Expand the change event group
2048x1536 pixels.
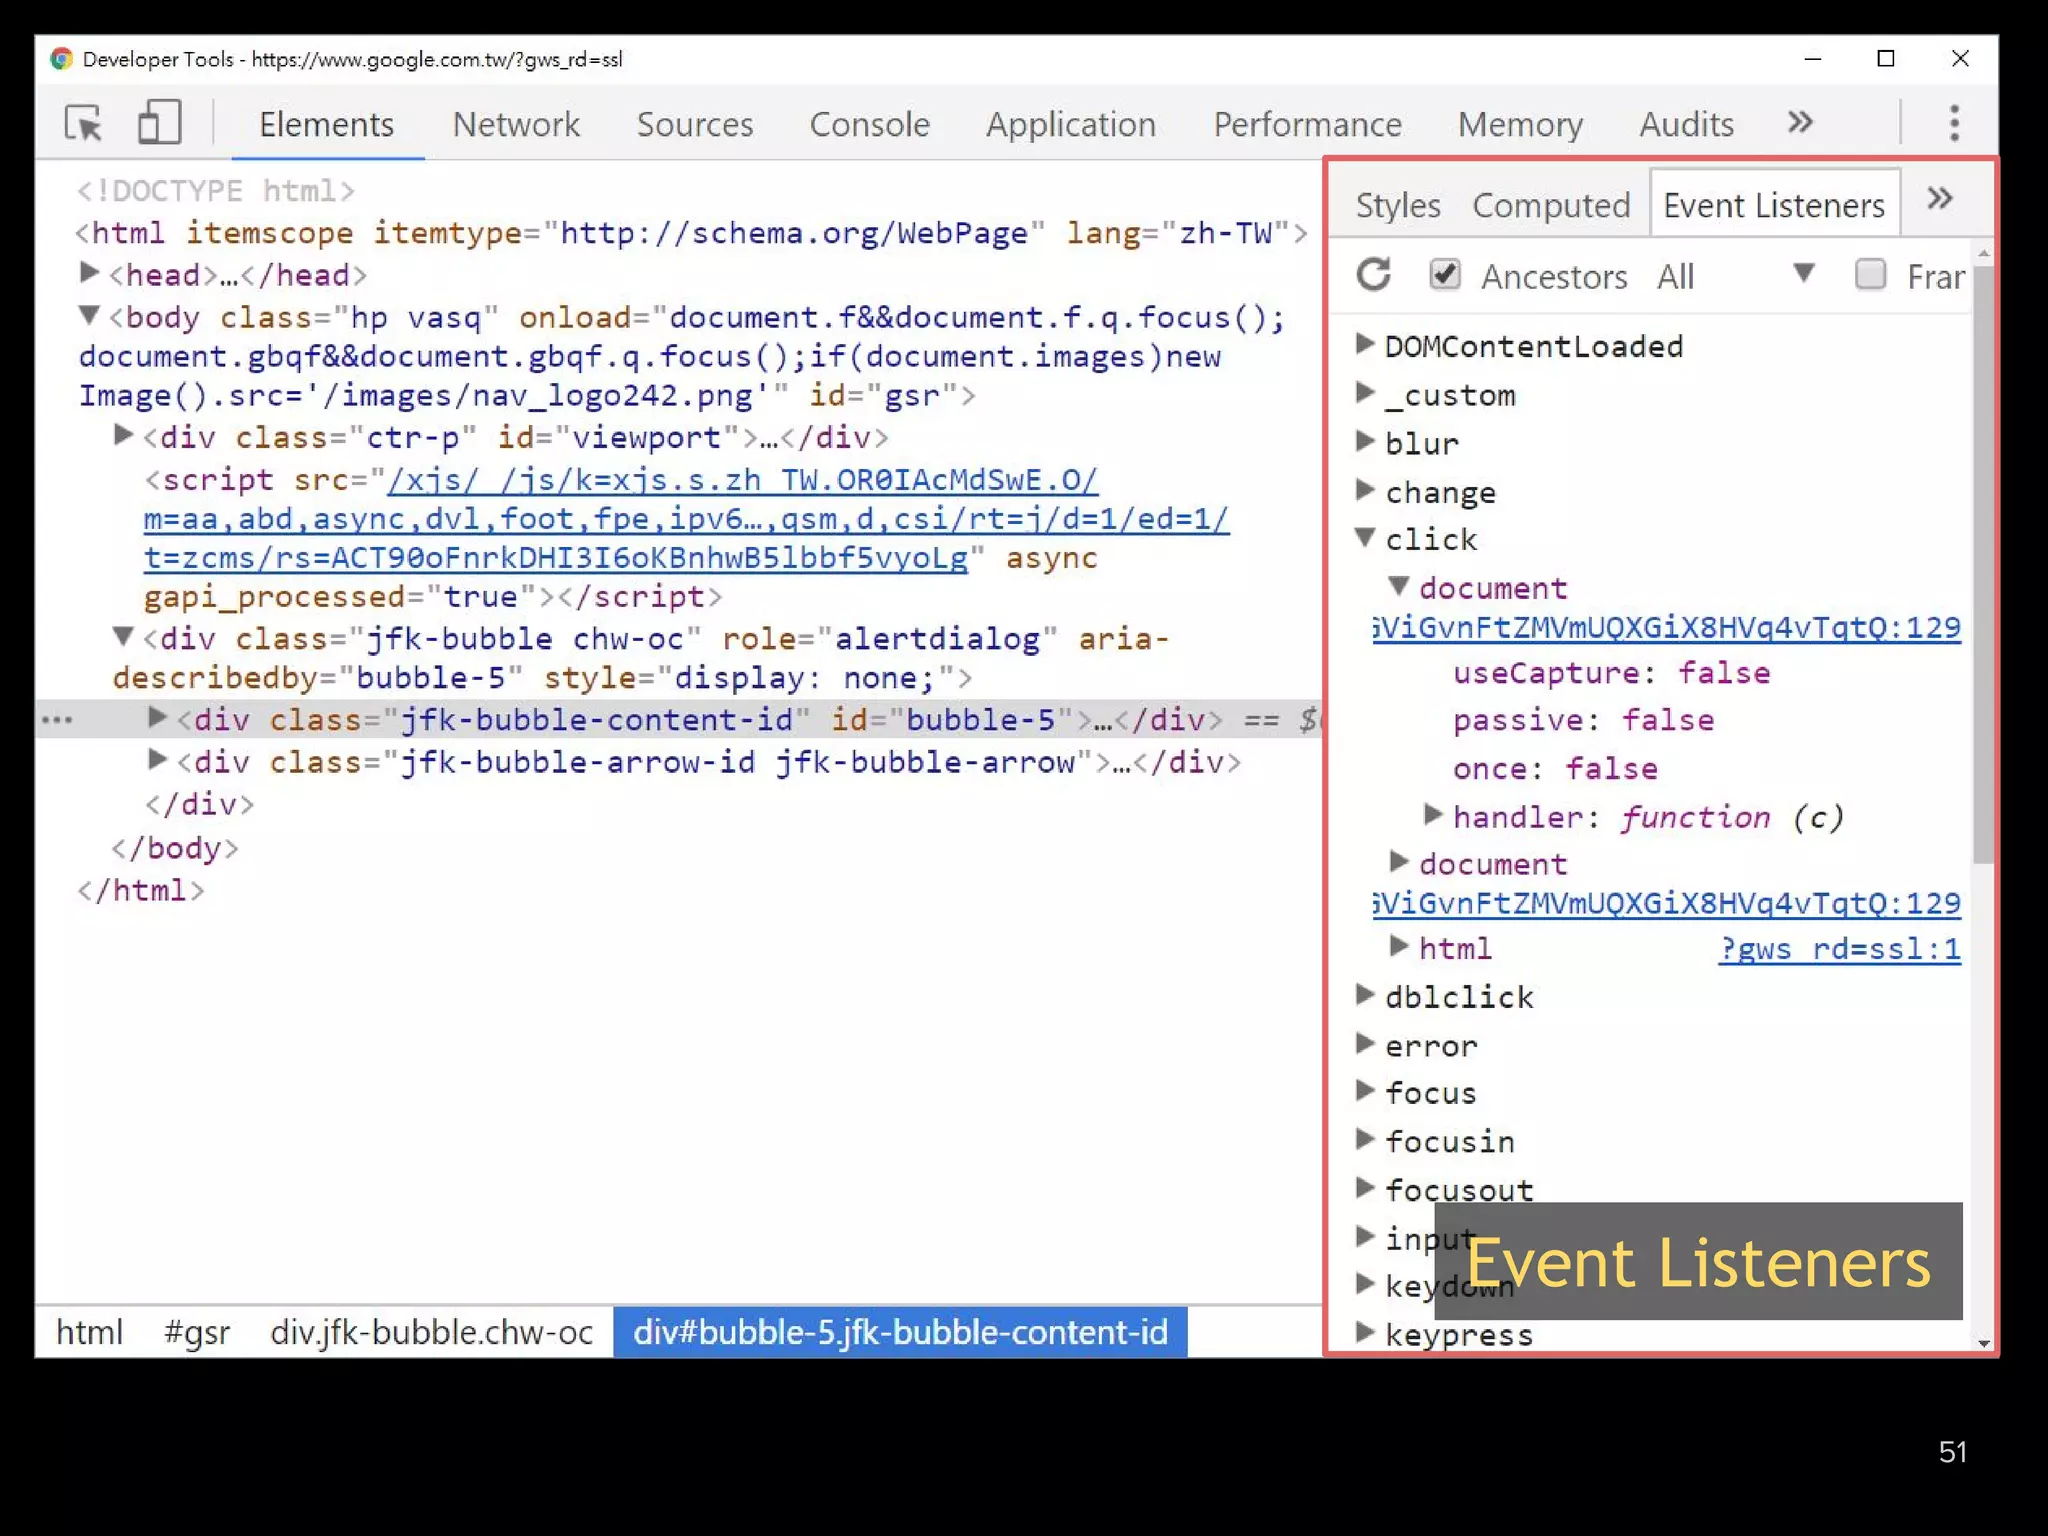coord(1365,489)
